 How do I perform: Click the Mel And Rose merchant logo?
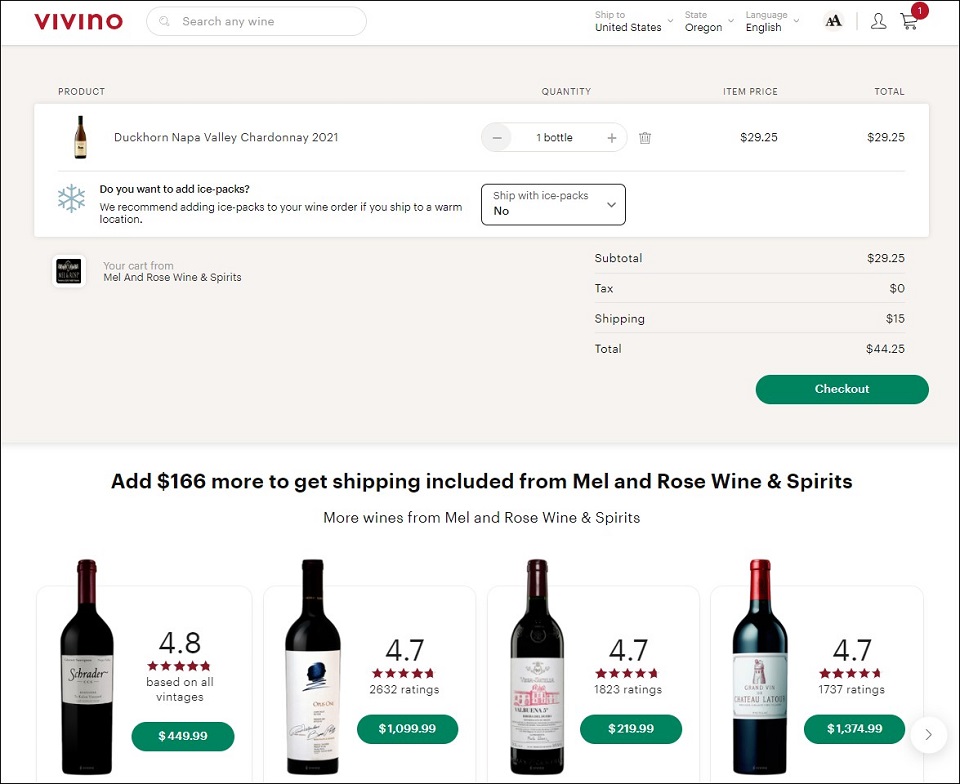pyautogui.click(x=69, y=271)
